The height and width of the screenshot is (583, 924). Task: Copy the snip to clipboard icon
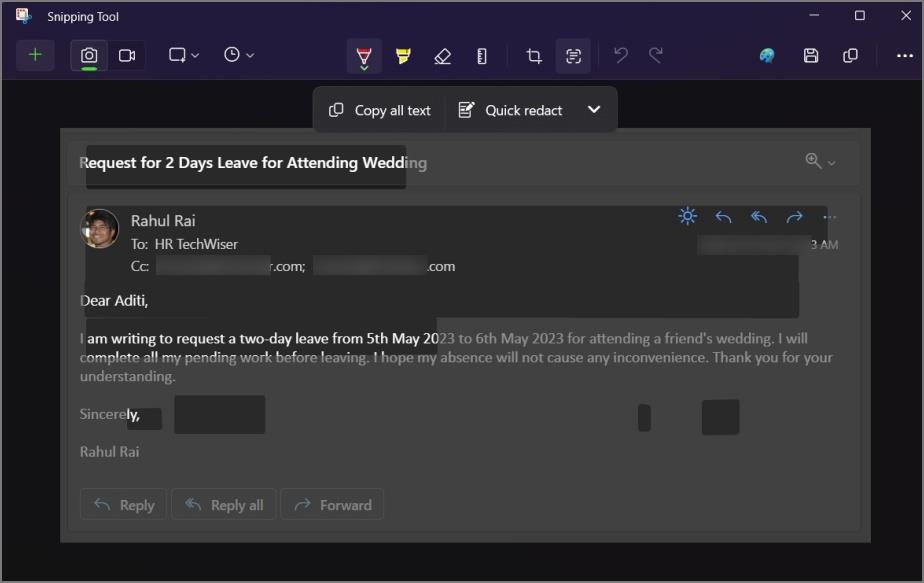coord(850,55)
